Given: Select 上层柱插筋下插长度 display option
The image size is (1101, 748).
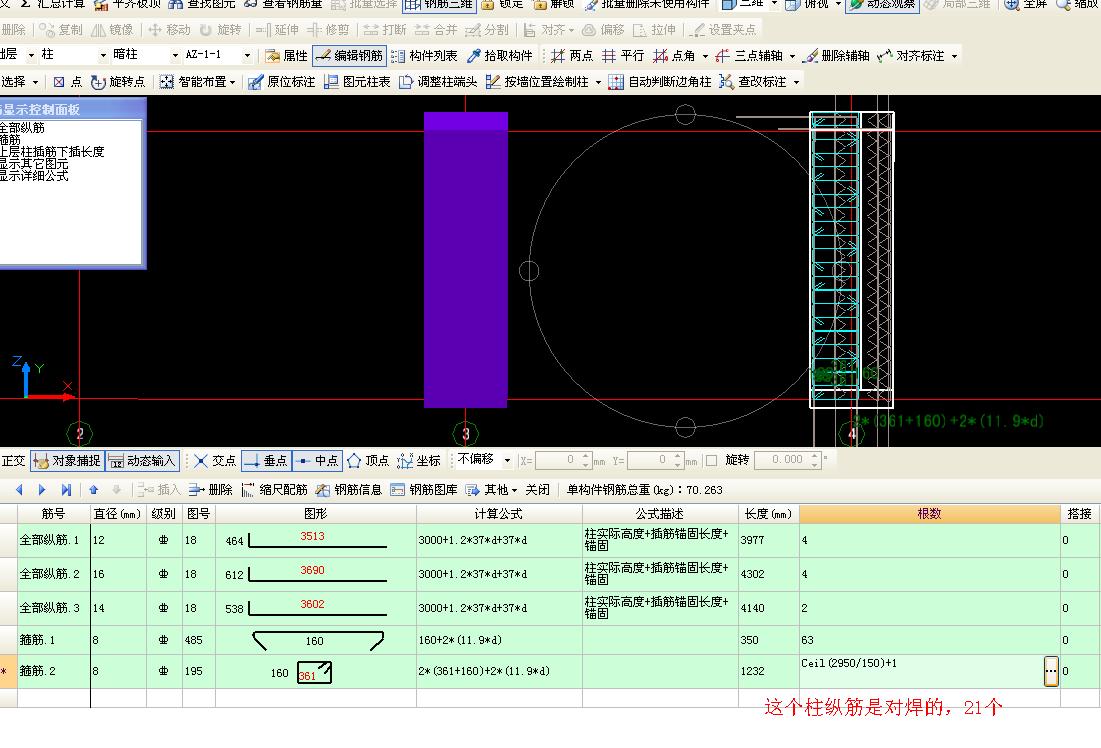Looking at the screenshot, I should (51, 152).
